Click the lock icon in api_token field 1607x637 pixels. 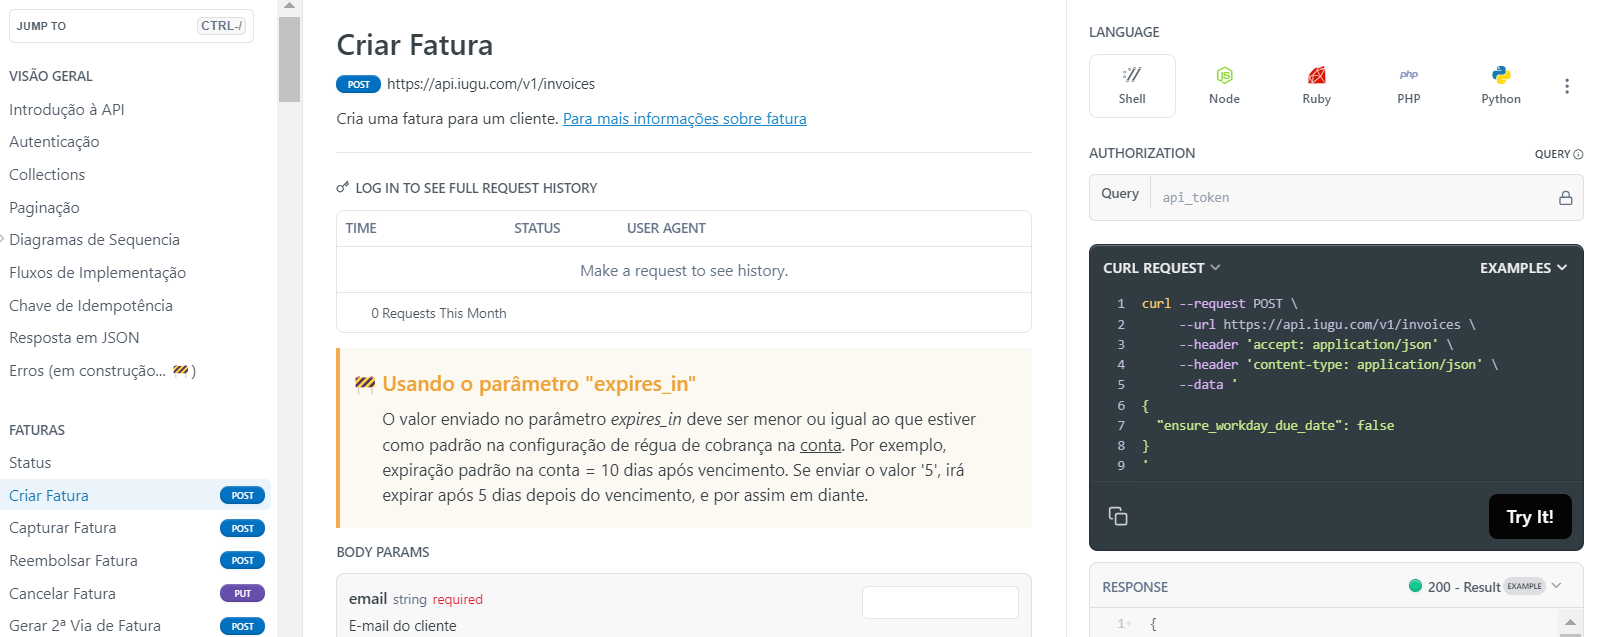1565,198
